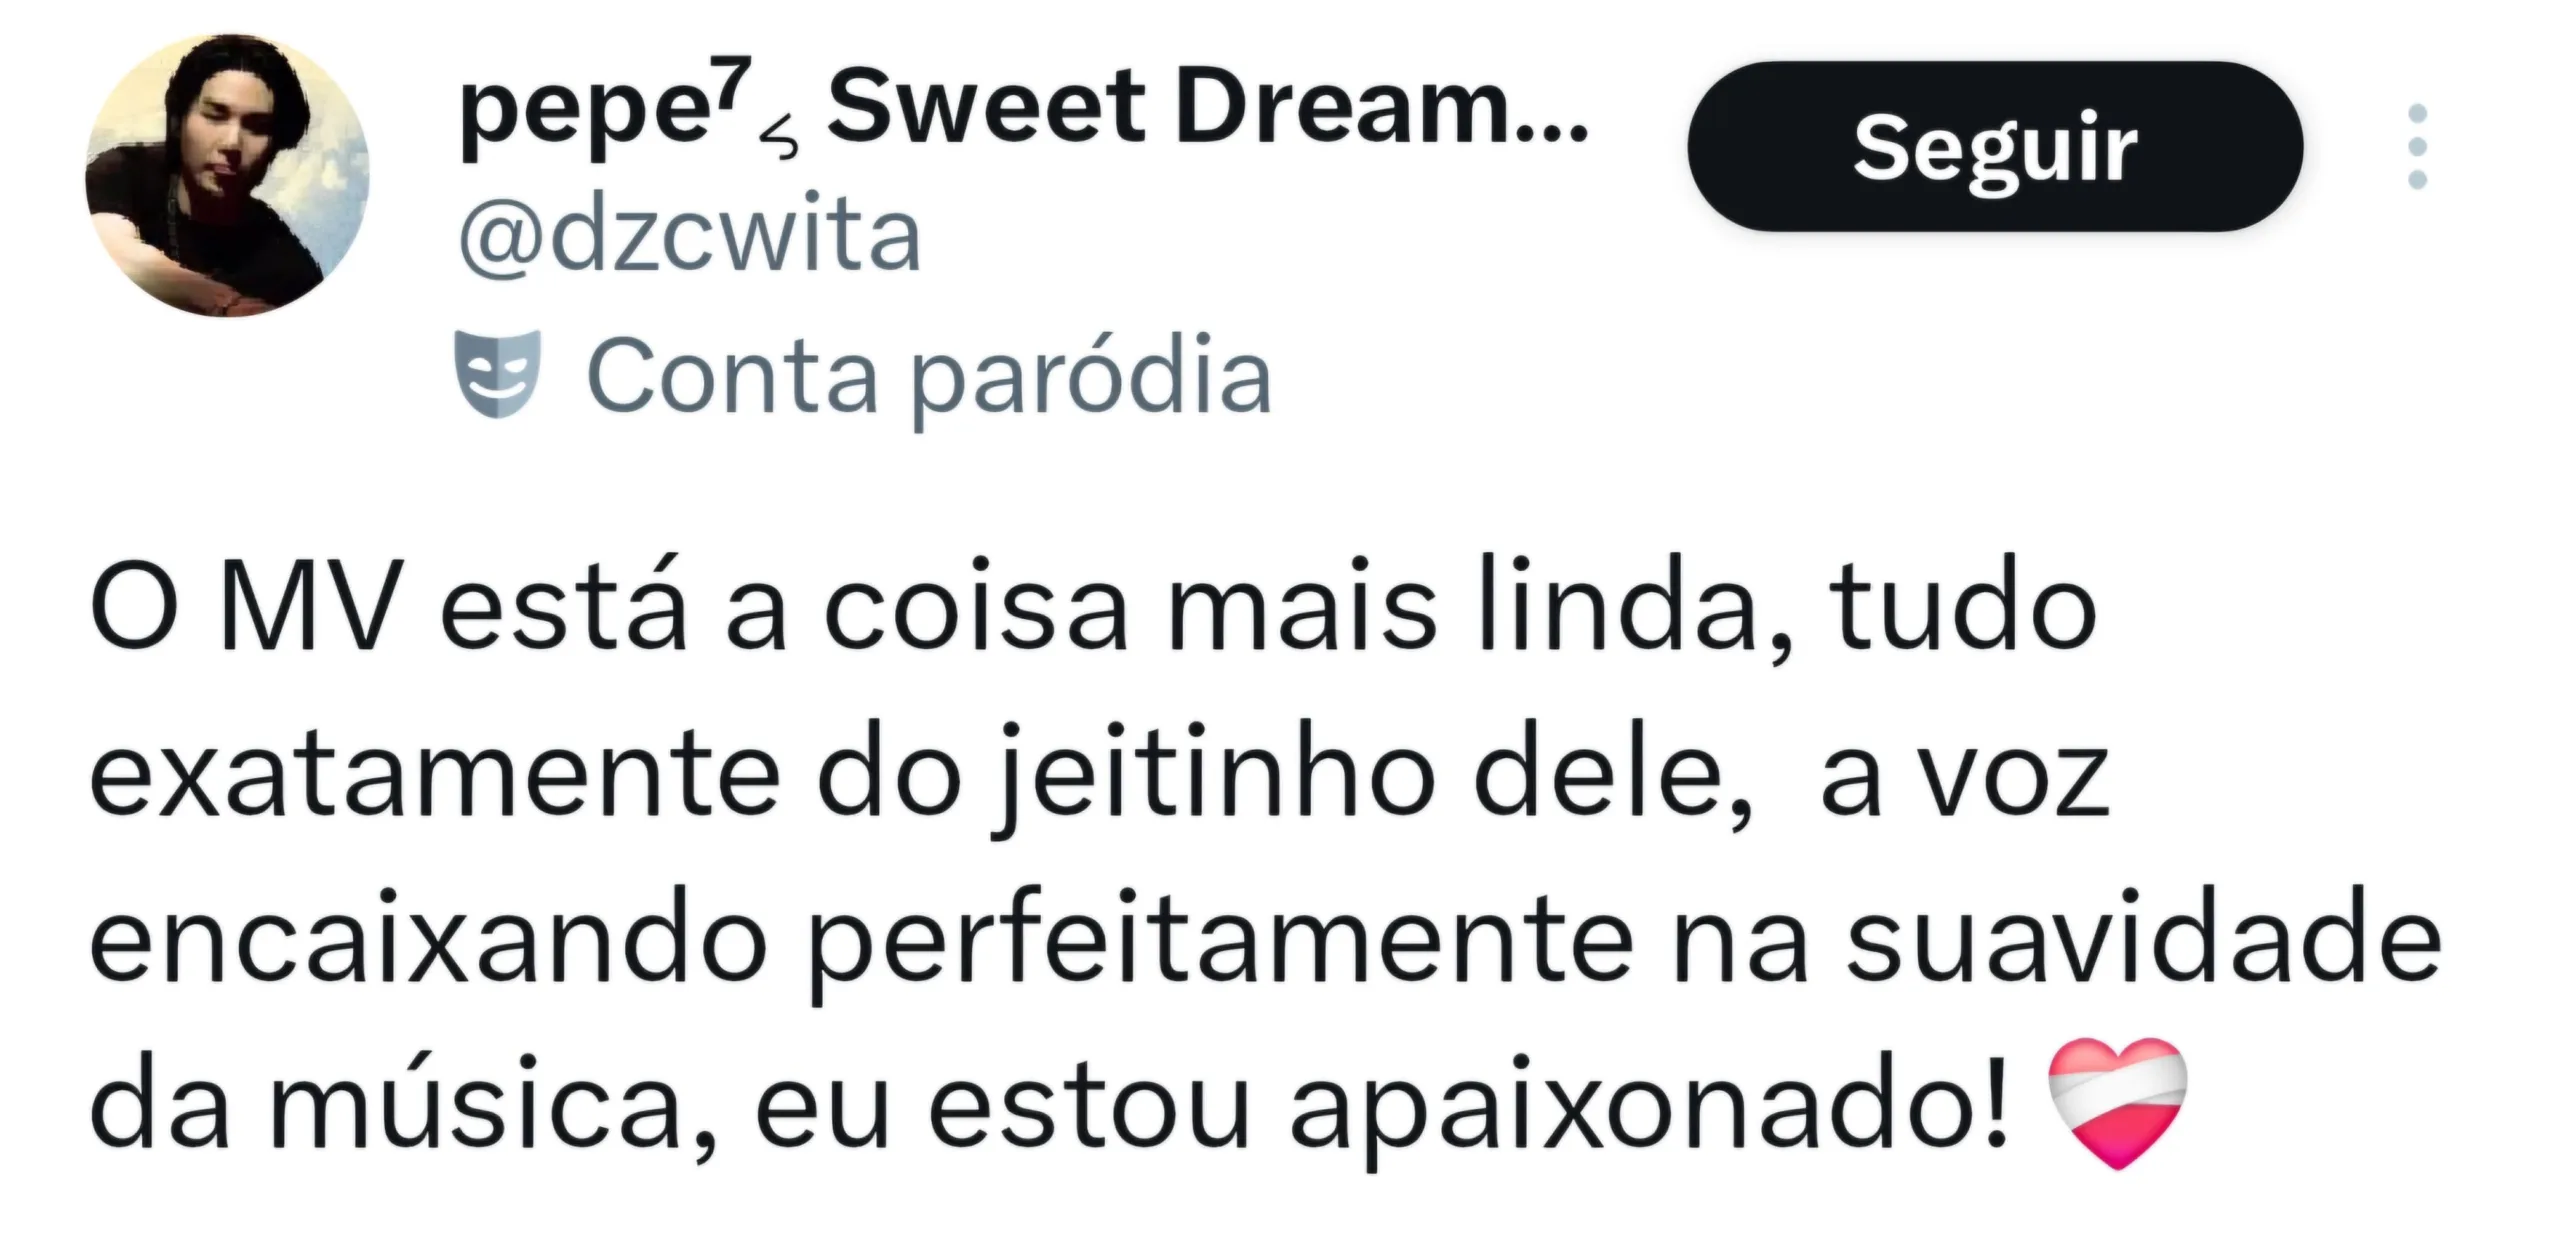
Task: Click the Conta paródia label text
Action: pos(929,377)
